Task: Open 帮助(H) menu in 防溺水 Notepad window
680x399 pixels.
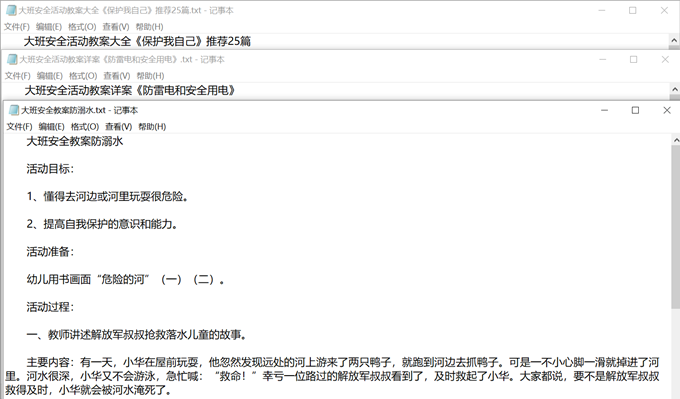Action: (x=152, y=127)
